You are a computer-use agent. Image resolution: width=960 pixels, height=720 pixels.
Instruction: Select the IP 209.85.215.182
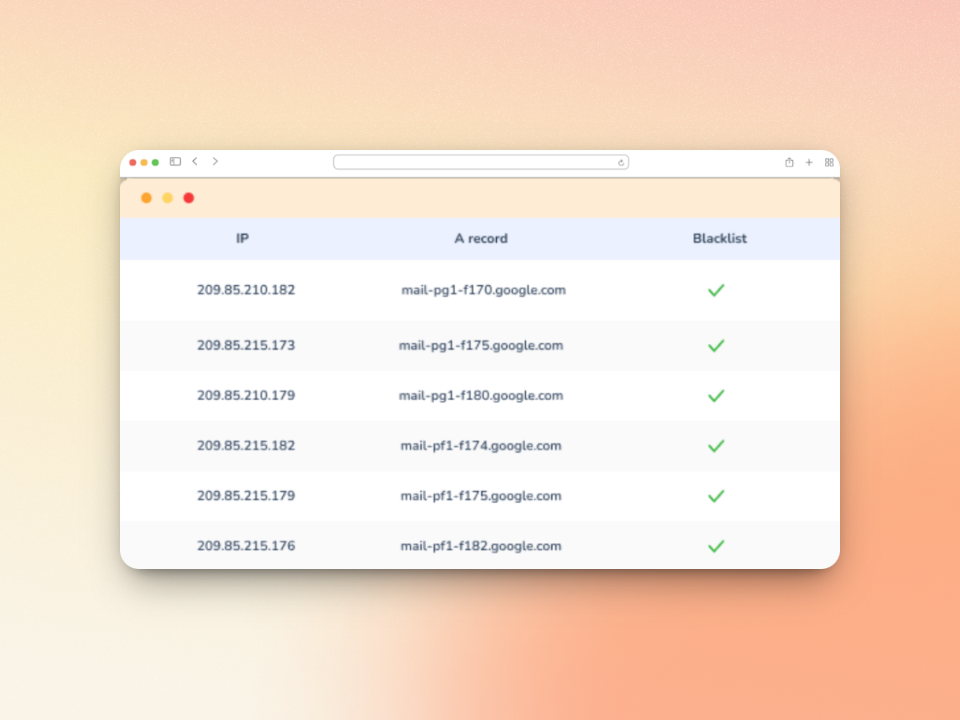click(246, 446)
